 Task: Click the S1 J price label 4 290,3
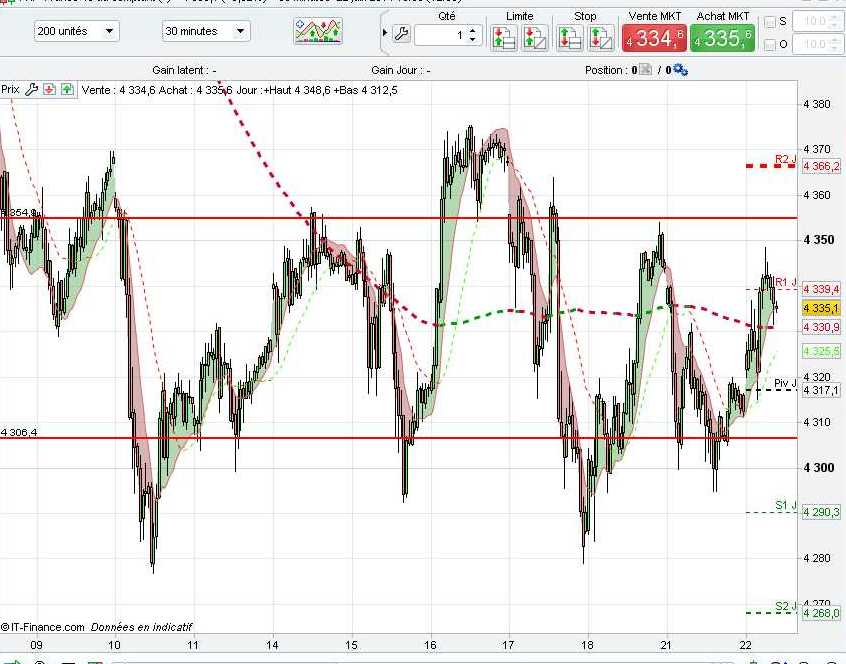(x=821, y=512)
